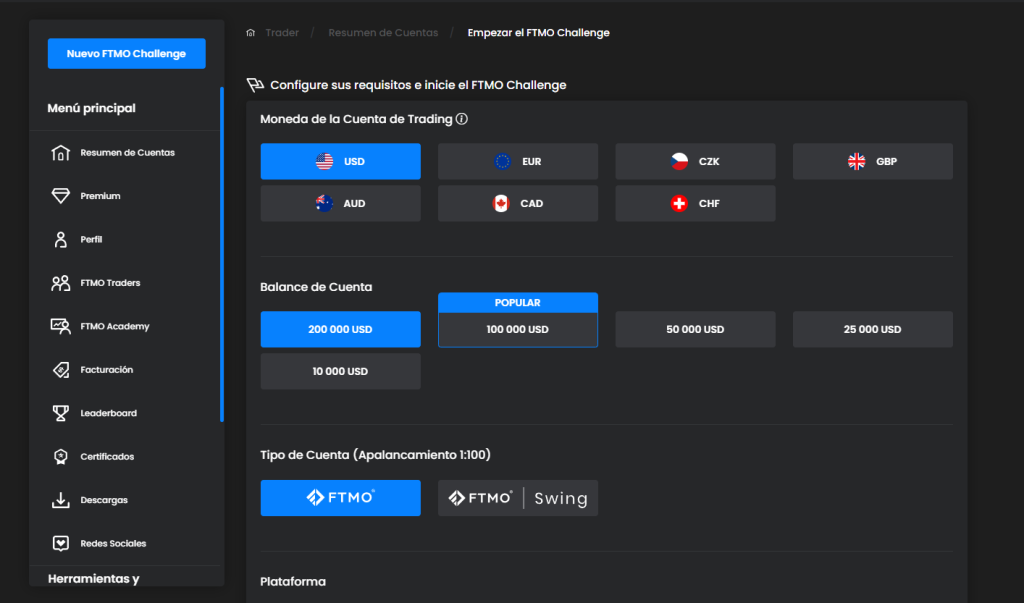Click the Resumen de Cuentas house icon
Viewport: 1024px width, 603px height.
coord(61,153)
